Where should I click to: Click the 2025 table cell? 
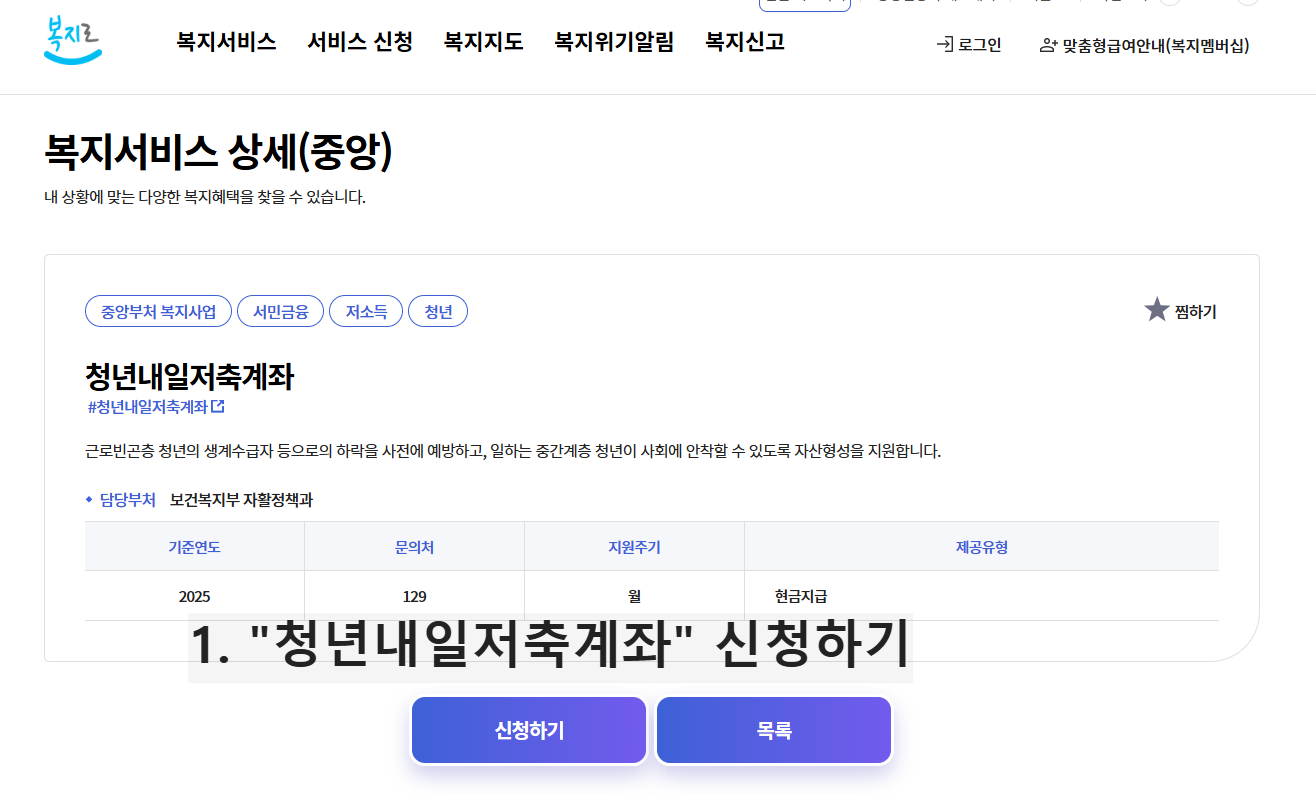click(x=194, y=596)
